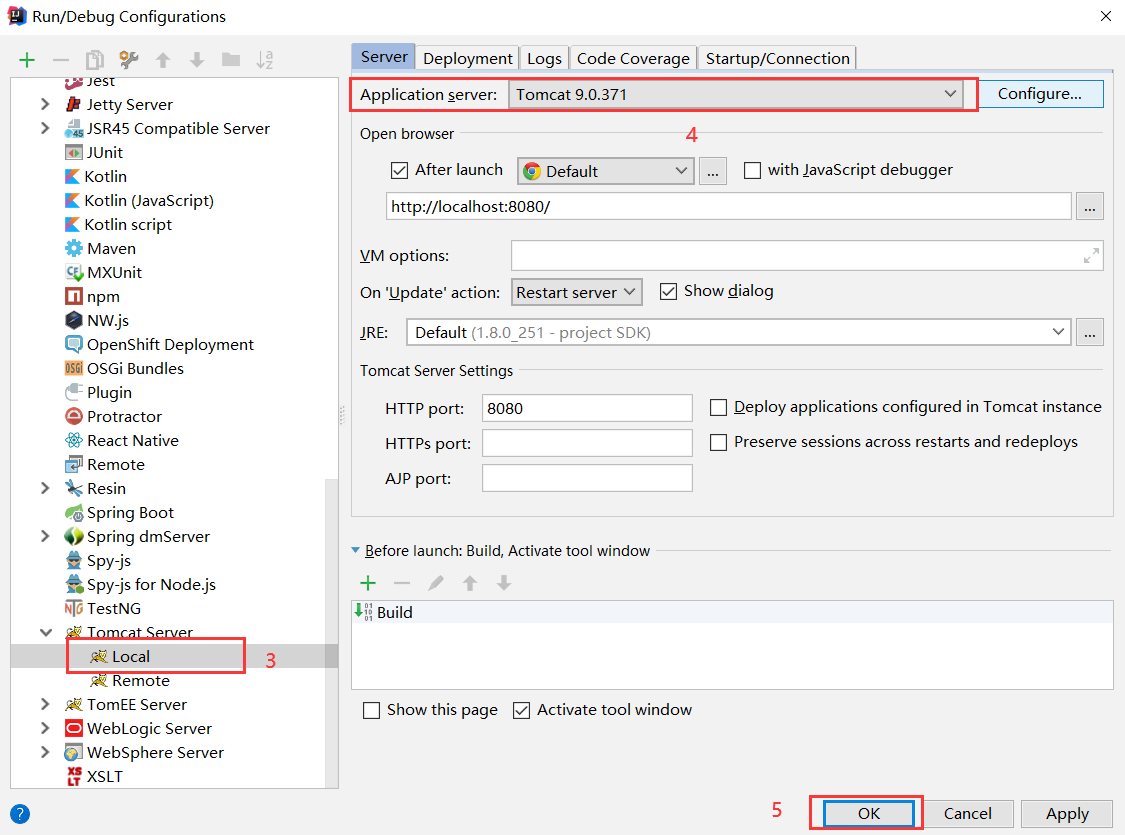Switch to the Startup/Connection tab

click(x=777, y=58)
